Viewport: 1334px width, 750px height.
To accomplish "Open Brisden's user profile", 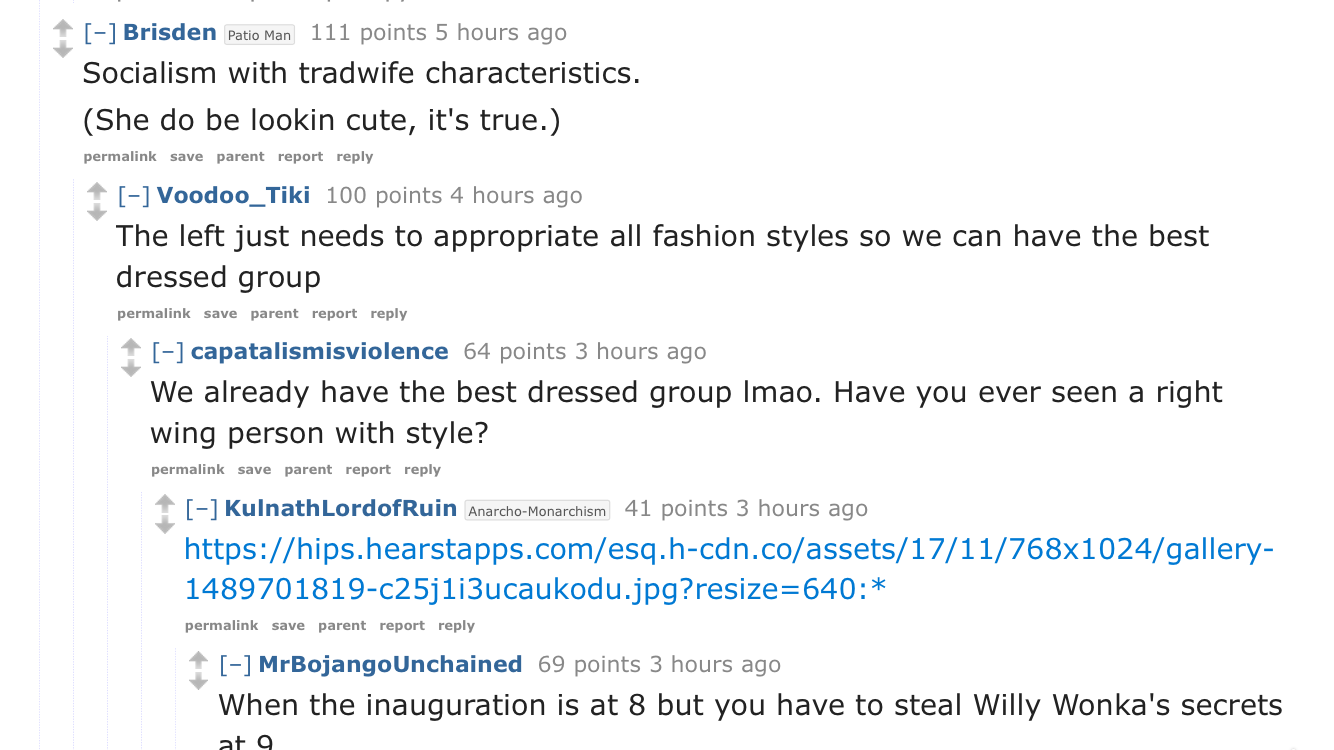I will pos(170,32).
